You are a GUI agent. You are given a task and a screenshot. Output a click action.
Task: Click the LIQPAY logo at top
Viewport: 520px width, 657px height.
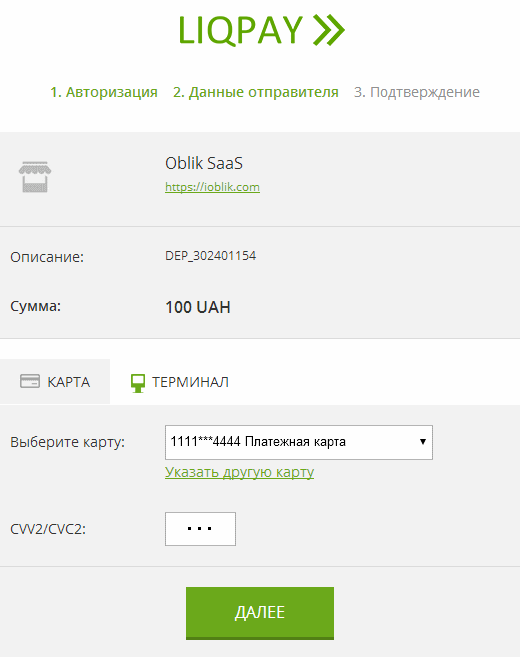click(x=261, y=30)
